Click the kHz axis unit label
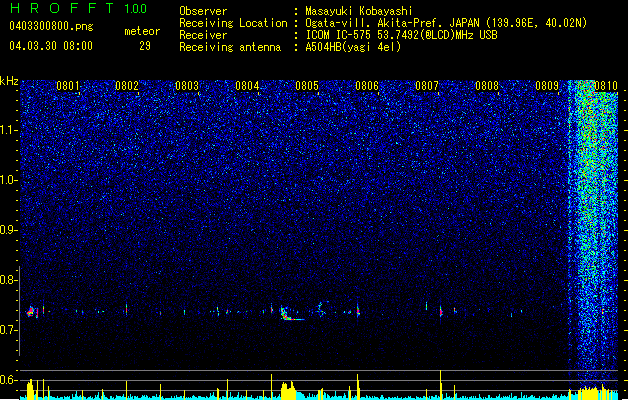Screen dimensions: 629x400 (x=9, y=81)
